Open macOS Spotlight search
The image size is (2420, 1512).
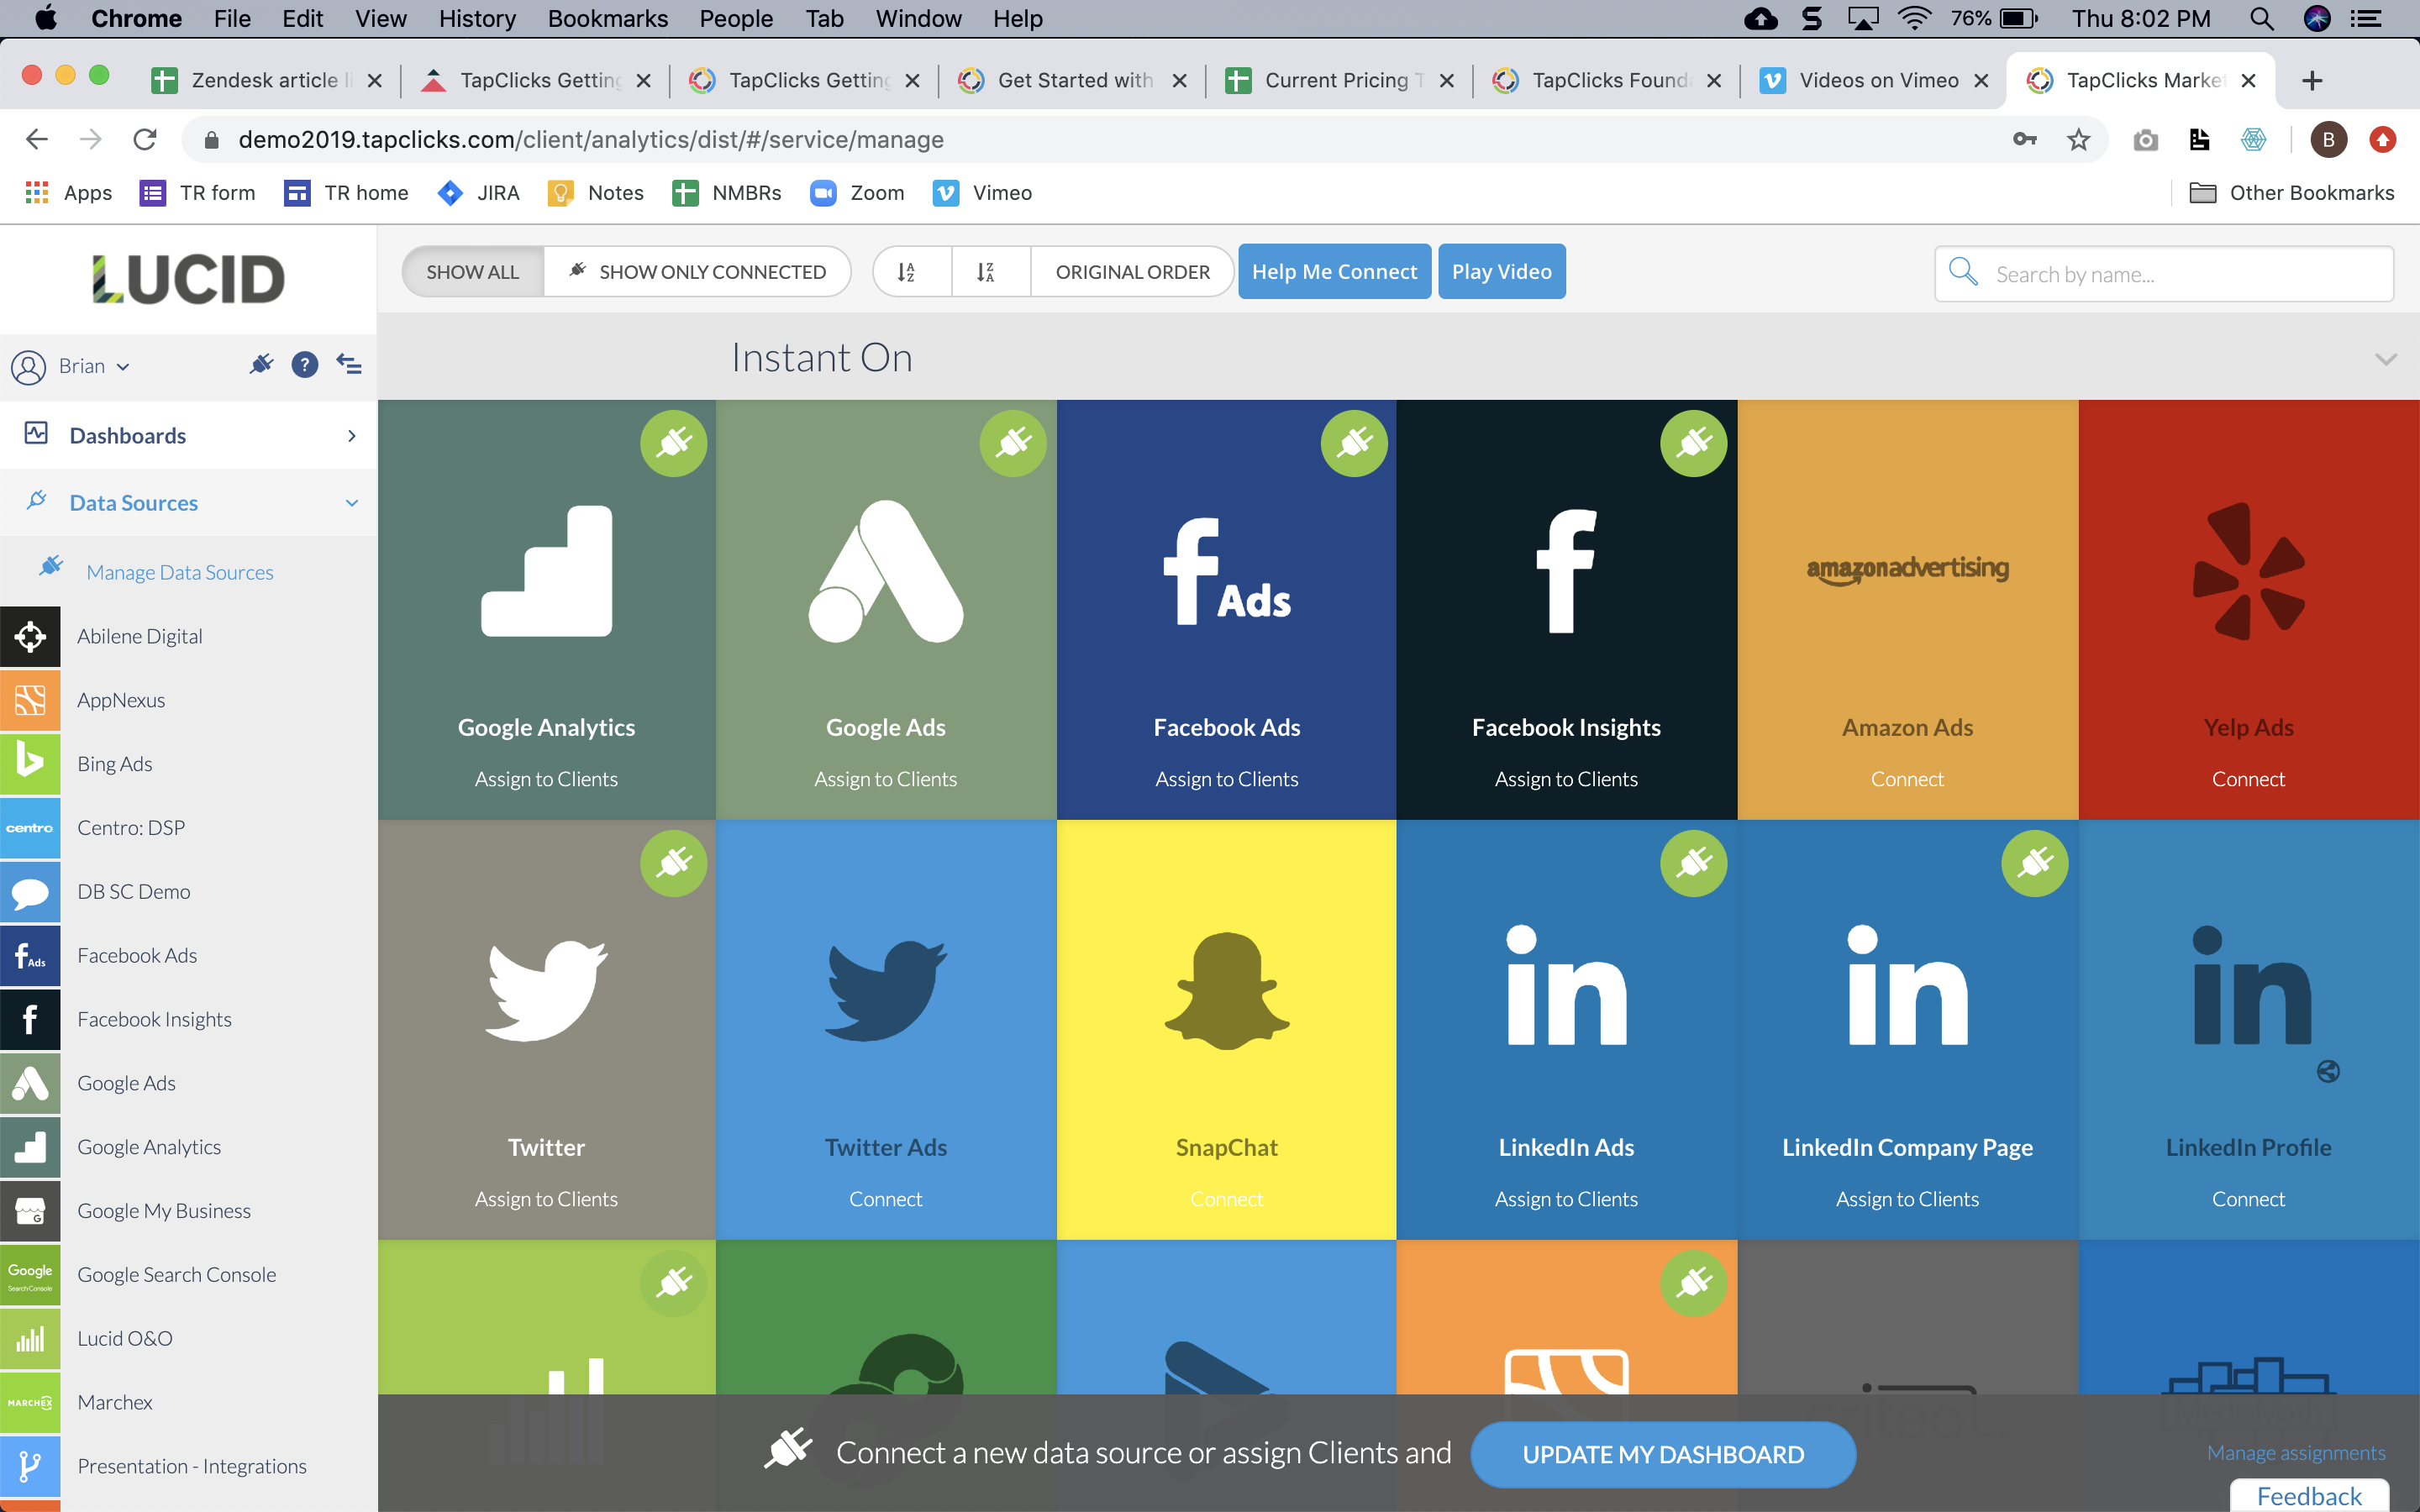[2261, 18]
